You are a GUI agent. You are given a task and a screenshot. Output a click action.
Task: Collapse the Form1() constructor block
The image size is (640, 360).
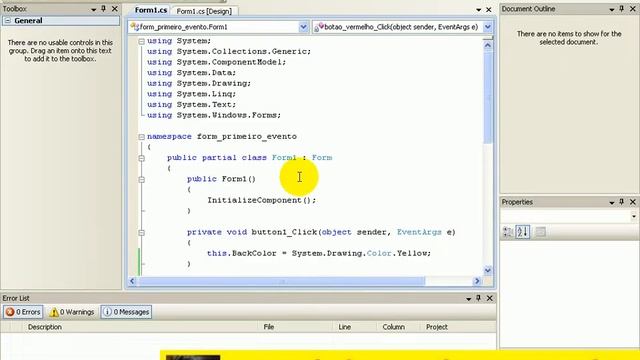[141, 179]
